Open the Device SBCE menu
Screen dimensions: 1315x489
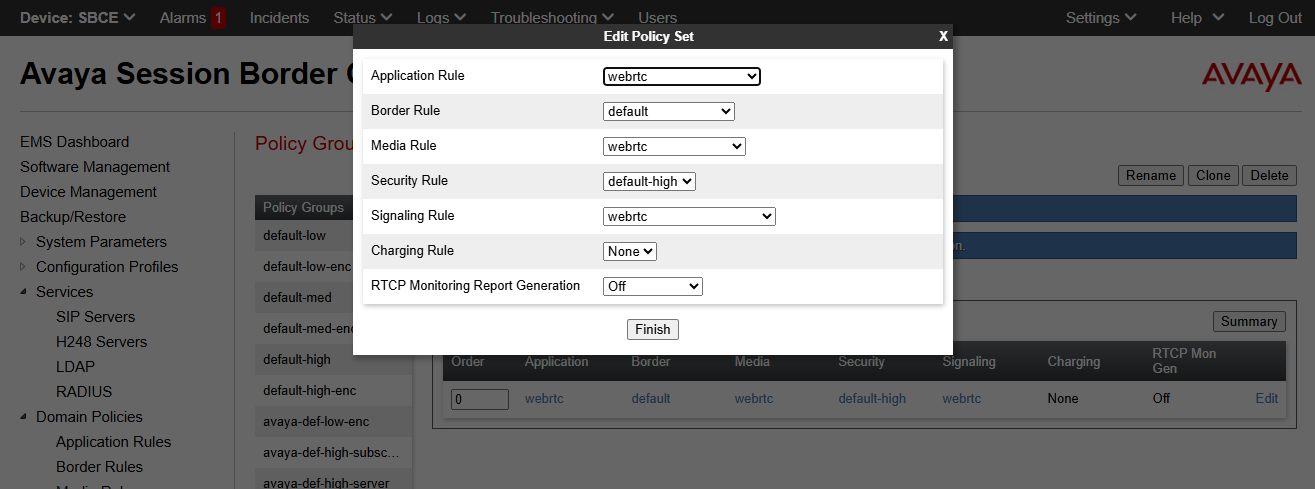[77, 18]
